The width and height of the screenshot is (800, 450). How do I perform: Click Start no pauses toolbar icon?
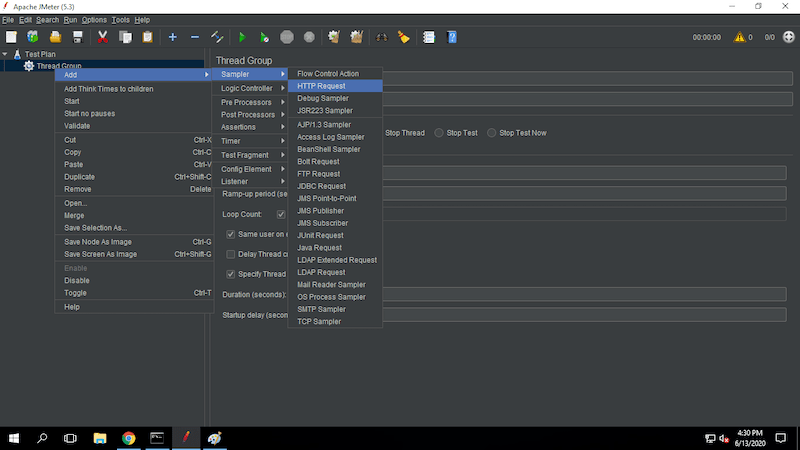coord(264,37)
